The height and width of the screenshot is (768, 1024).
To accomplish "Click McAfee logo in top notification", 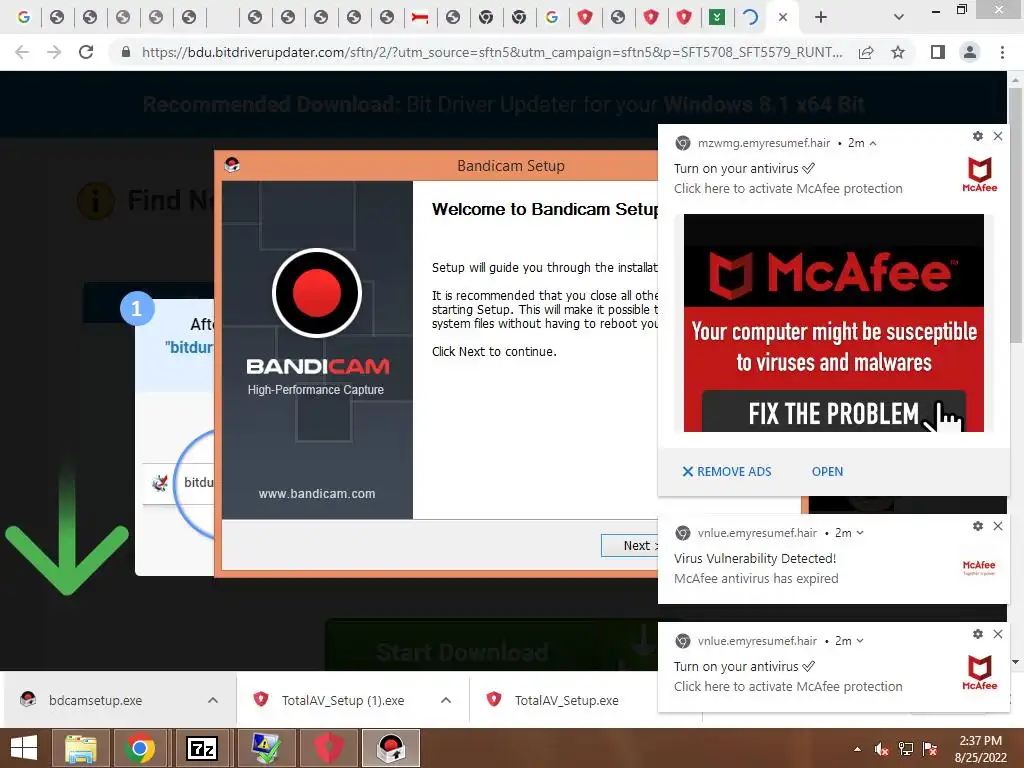I will pos(980,174).
